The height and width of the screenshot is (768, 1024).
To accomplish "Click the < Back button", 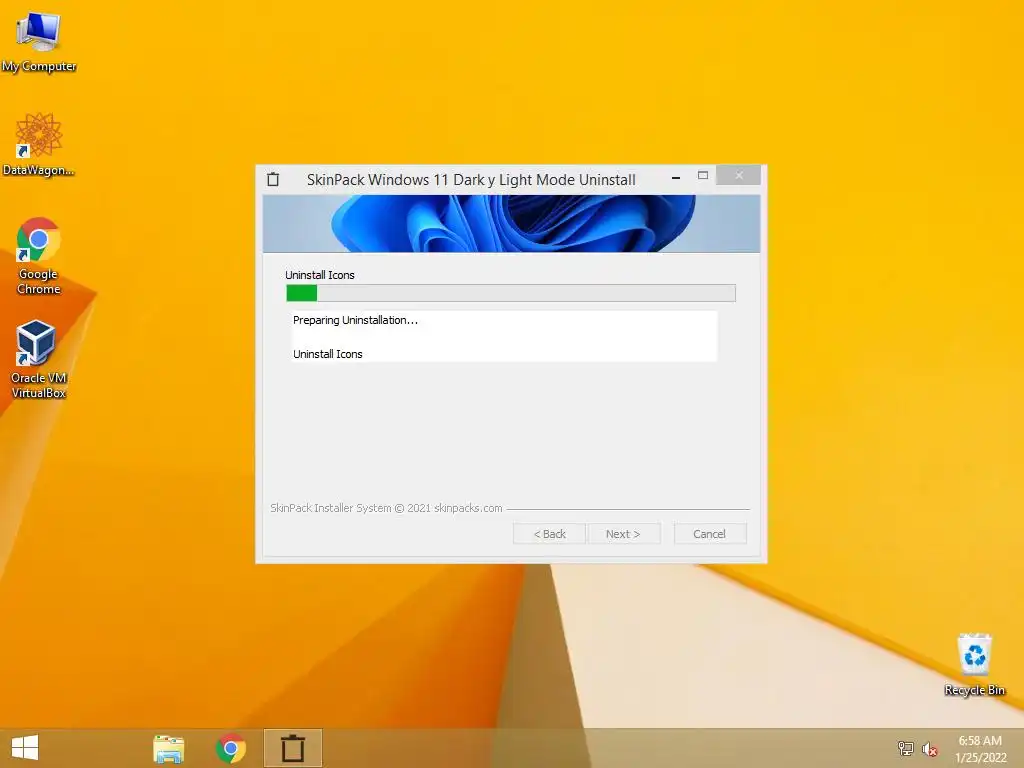I will click(x=549, y=534).
